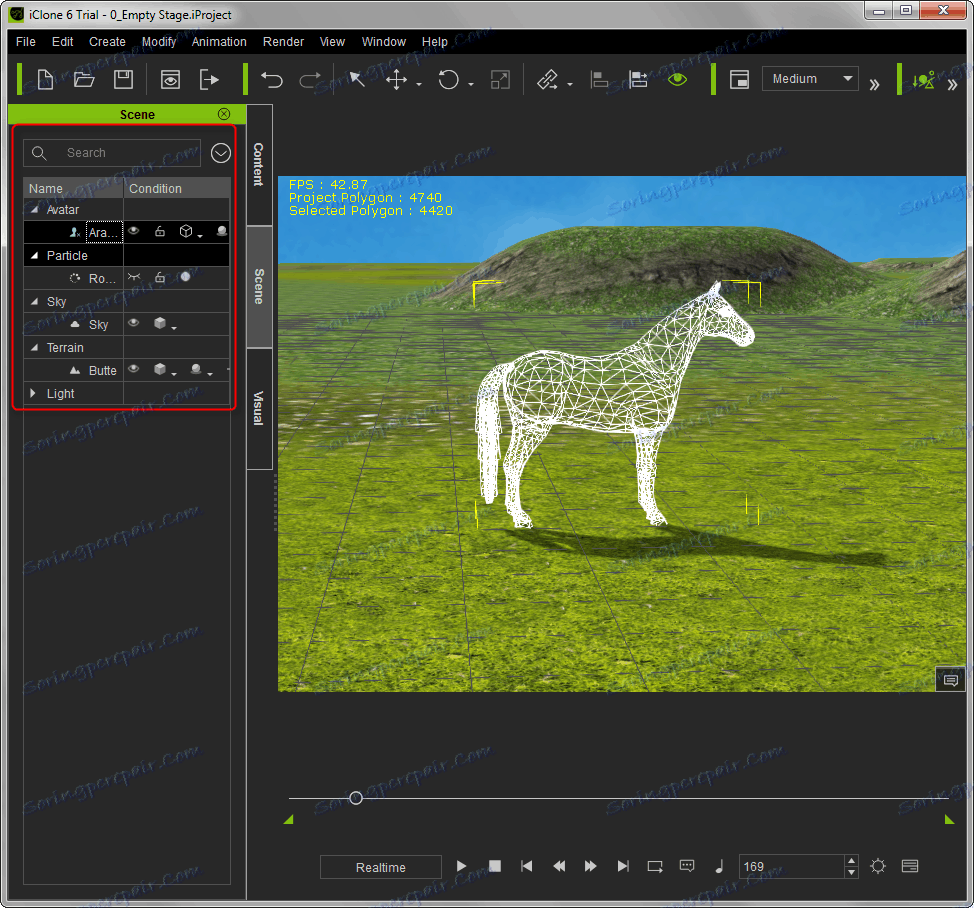This screenshot has width=974, height=908.
Task: Open the playback settings gear icon
Action: 878,866
